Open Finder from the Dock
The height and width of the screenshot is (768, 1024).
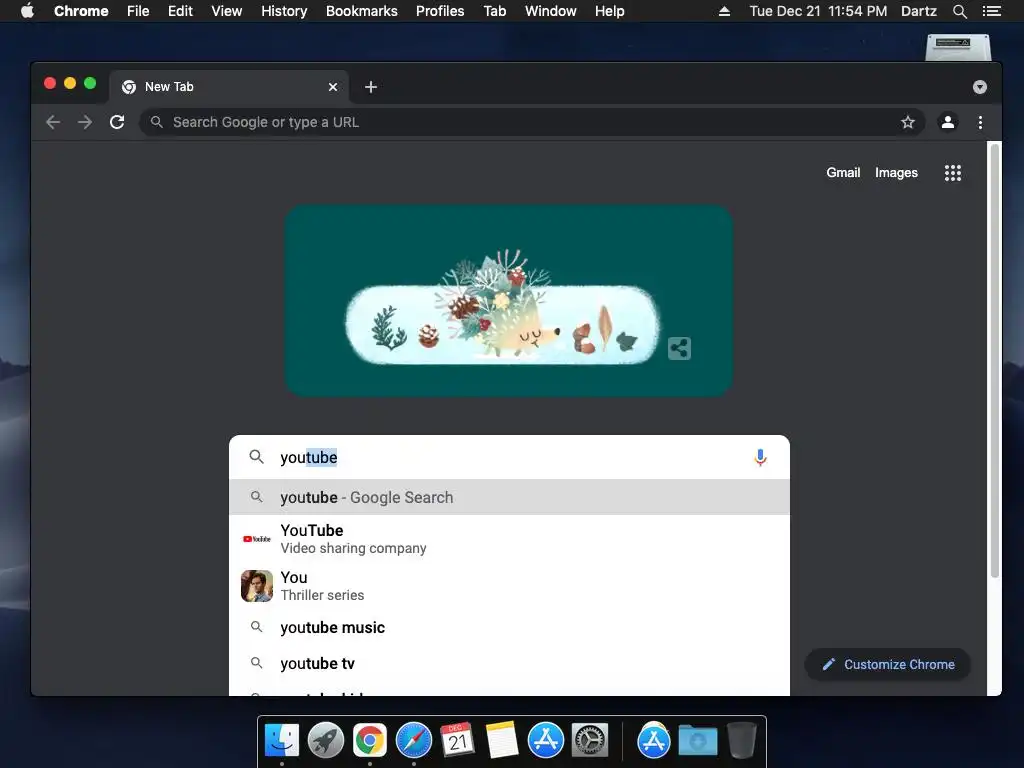pos(282,741)
